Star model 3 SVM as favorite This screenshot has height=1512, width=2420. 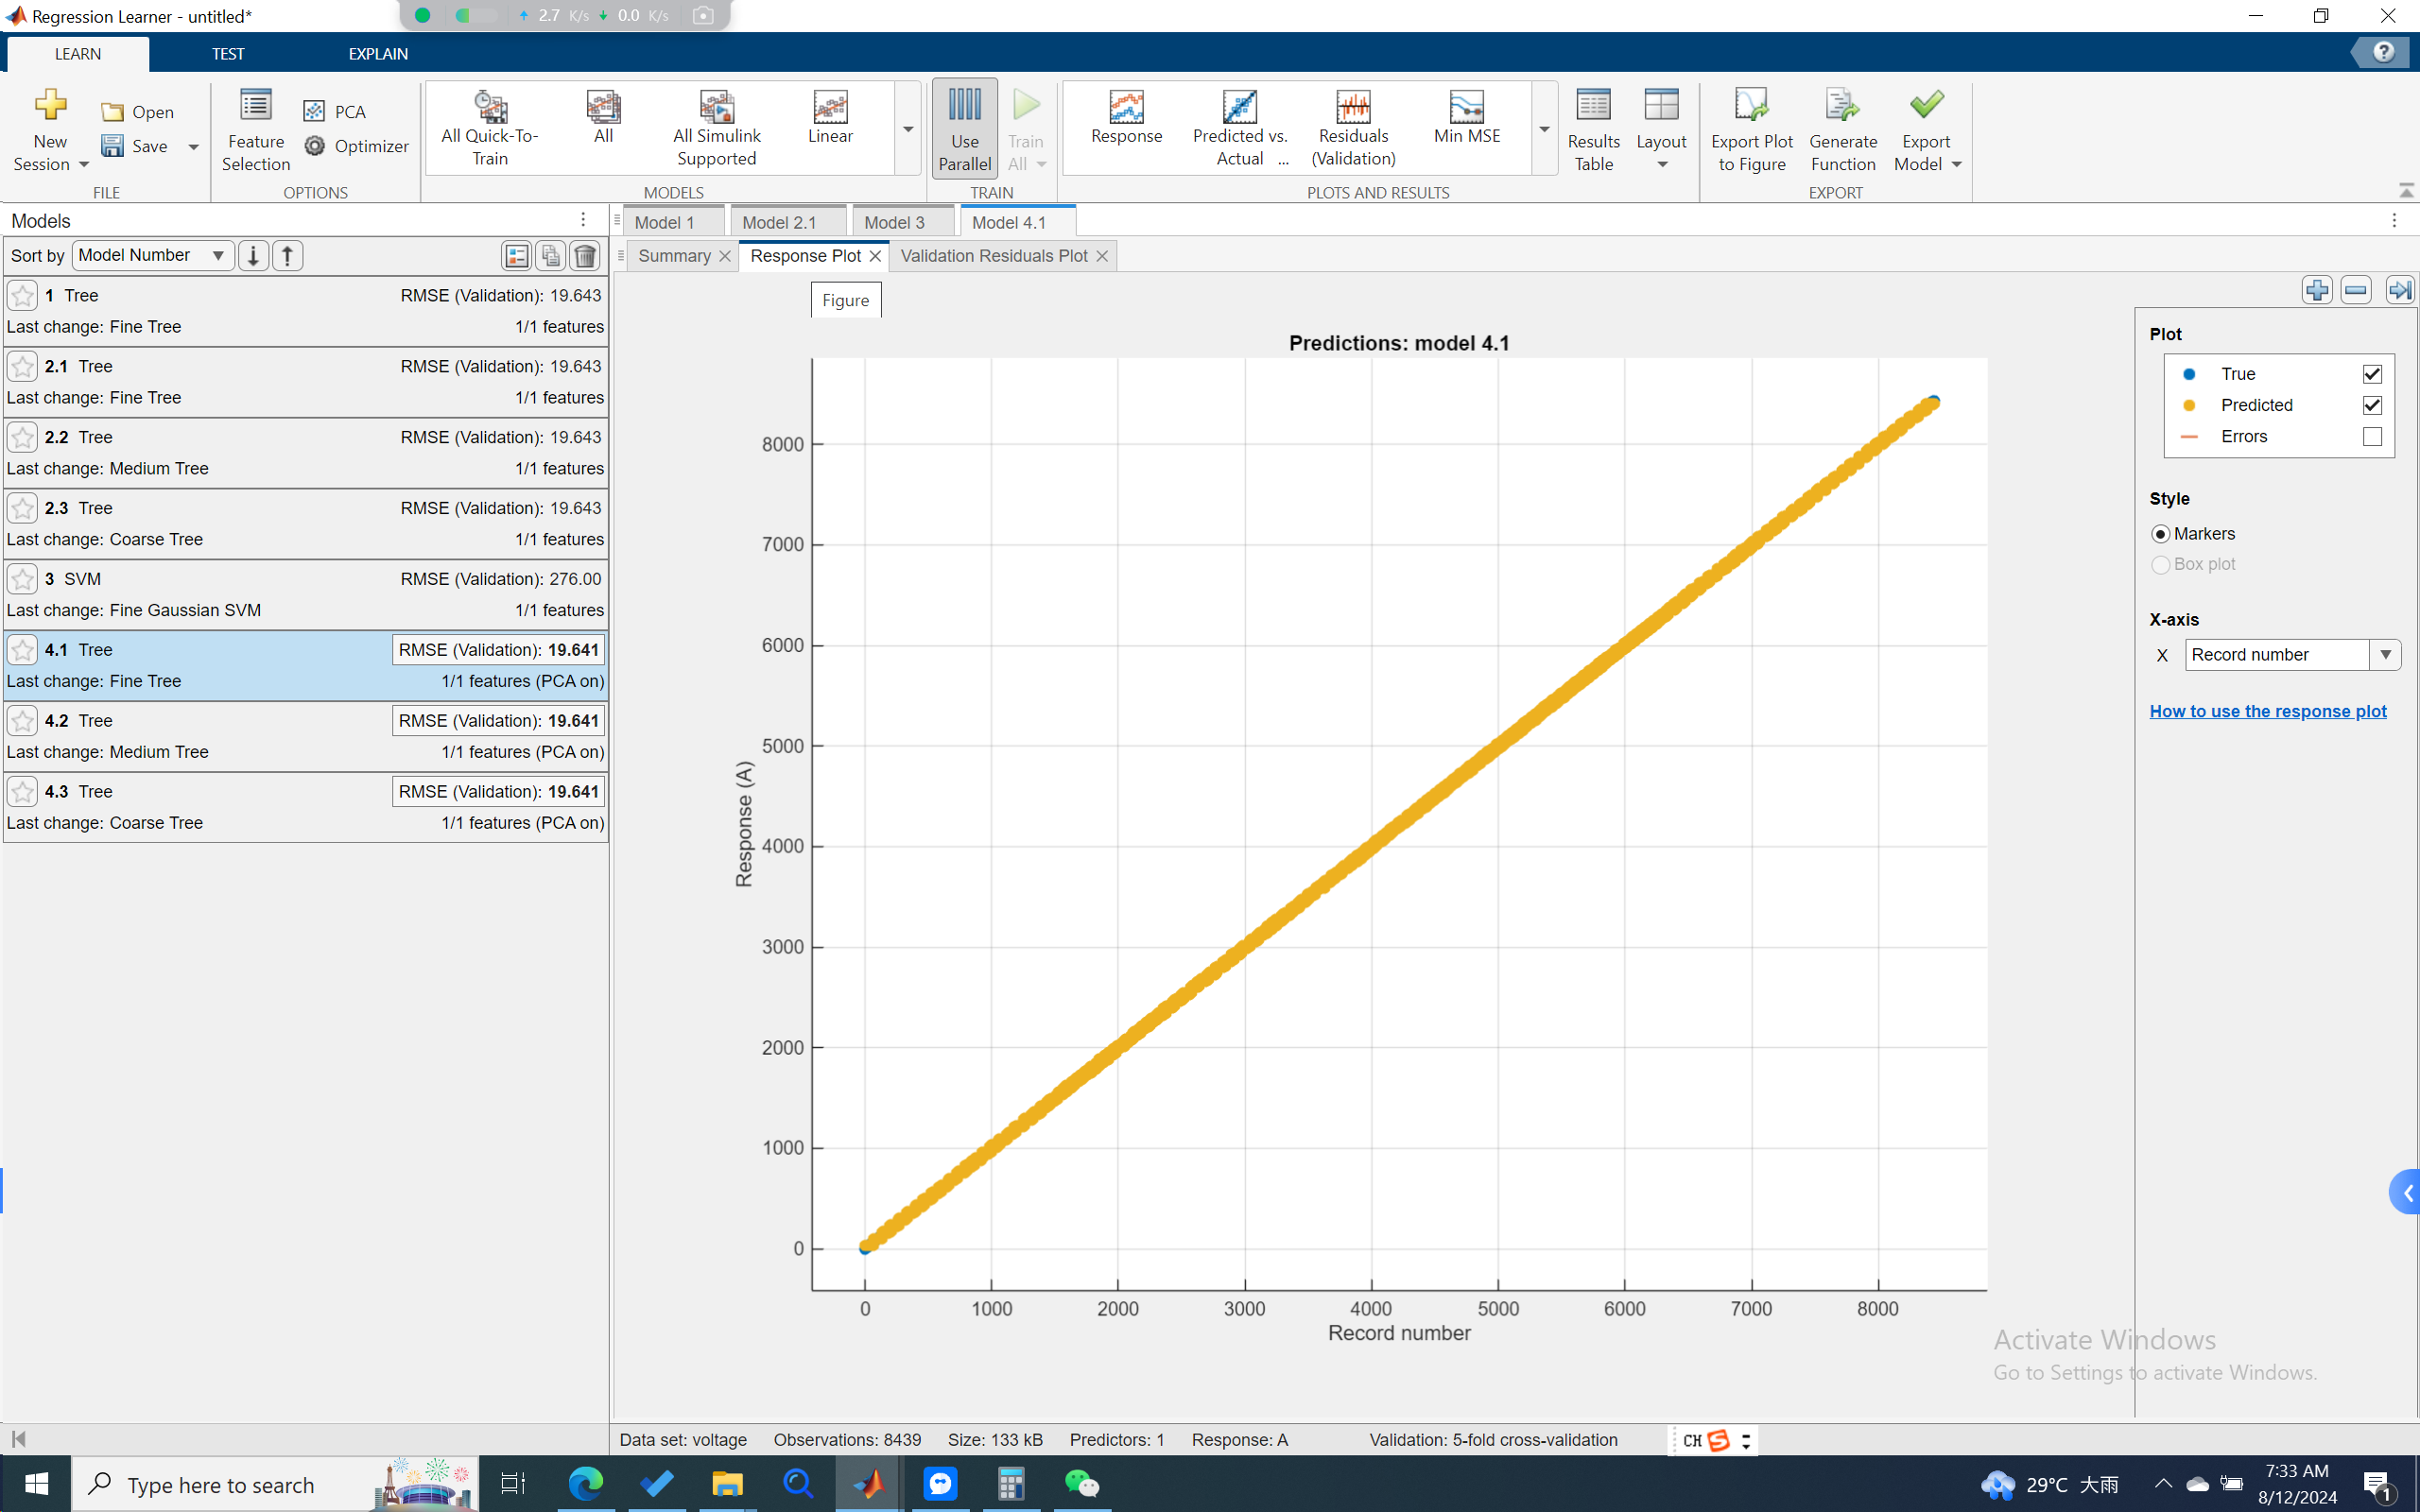[22, 579]
